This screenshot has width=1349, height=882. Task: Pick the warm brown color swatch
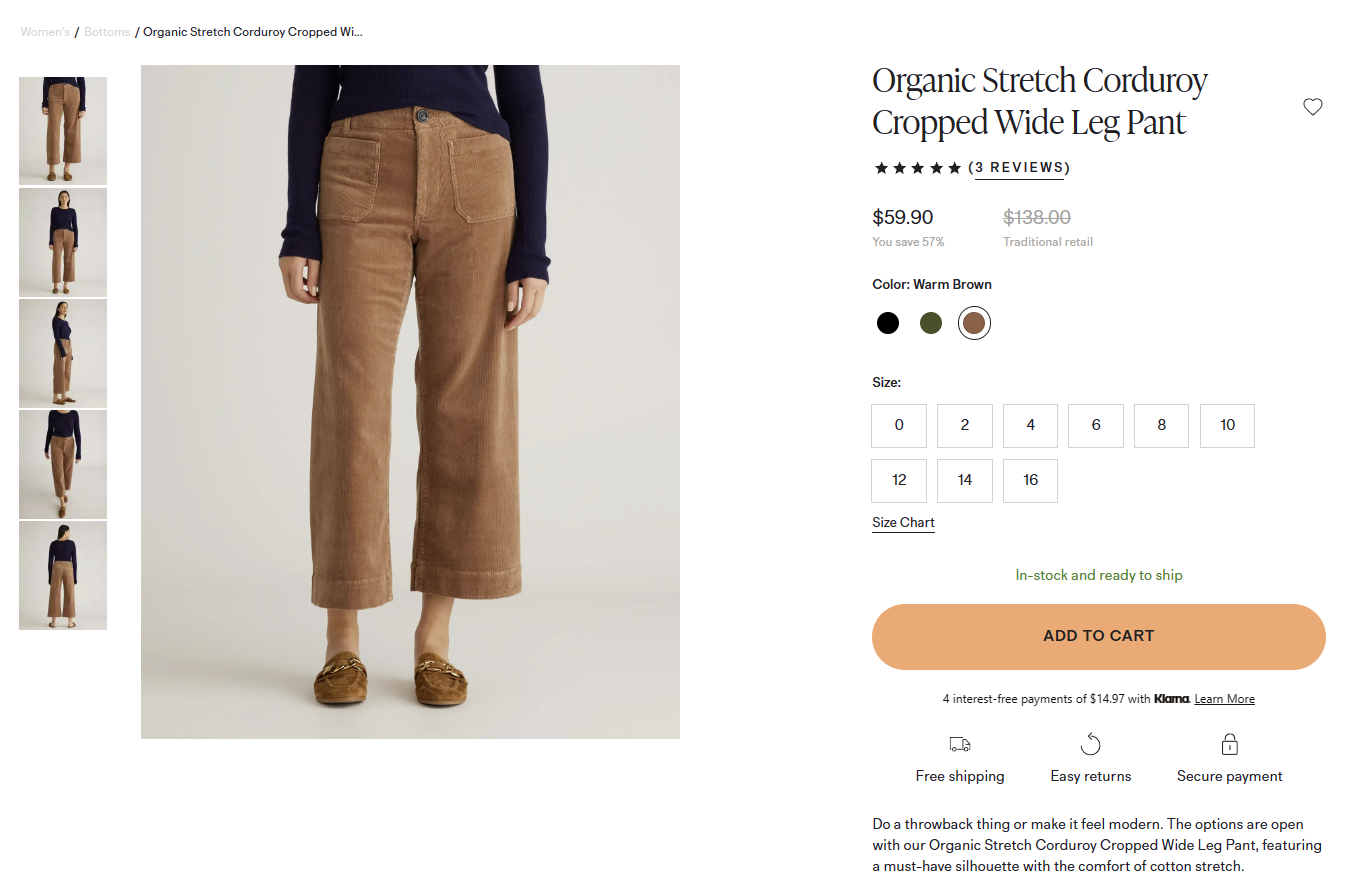coord(974,323)
